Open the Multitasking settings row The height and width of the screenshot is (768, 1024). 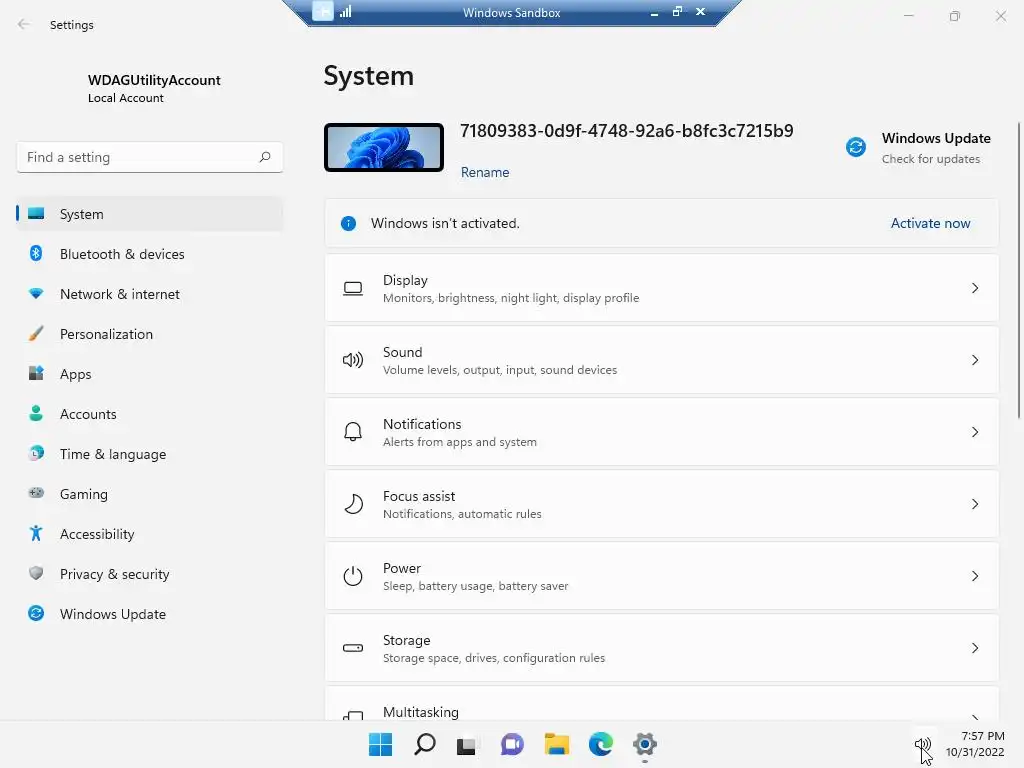click(x=662, y=703)
